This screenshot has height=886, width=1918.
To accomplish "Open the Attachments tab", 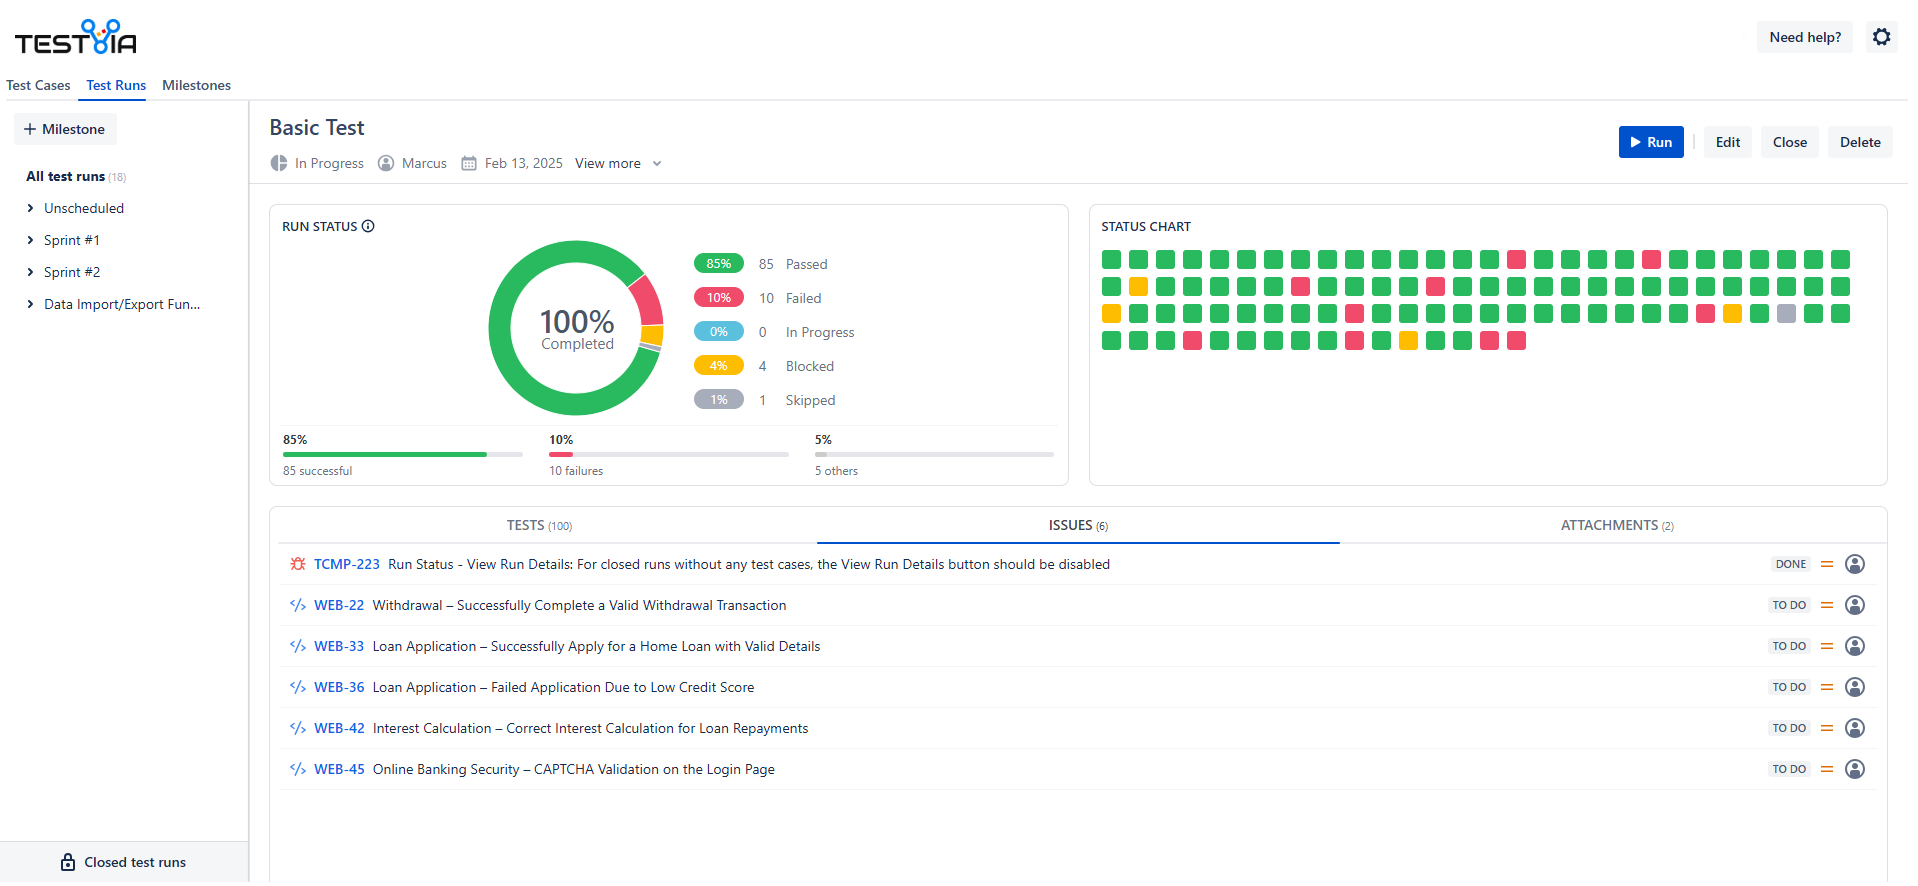I will pos(1616,525).
